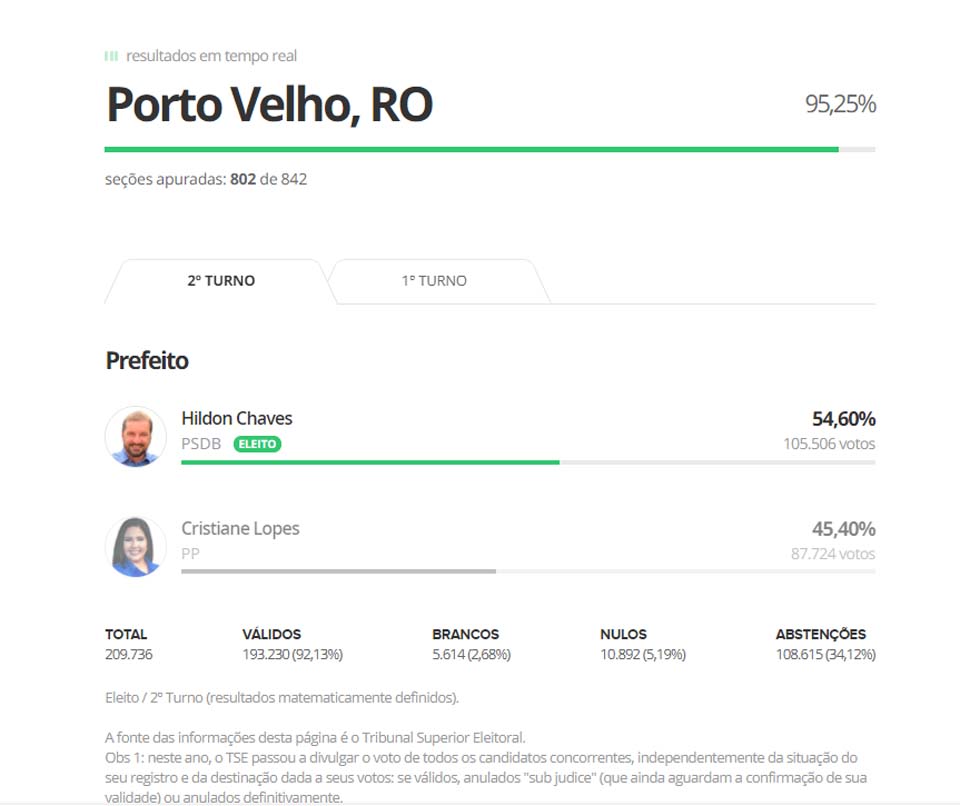The height and width of the screenshot is (806, 960).
Task: Click Hildon Chaves' green vote bar
Action: tap(370, 462)
